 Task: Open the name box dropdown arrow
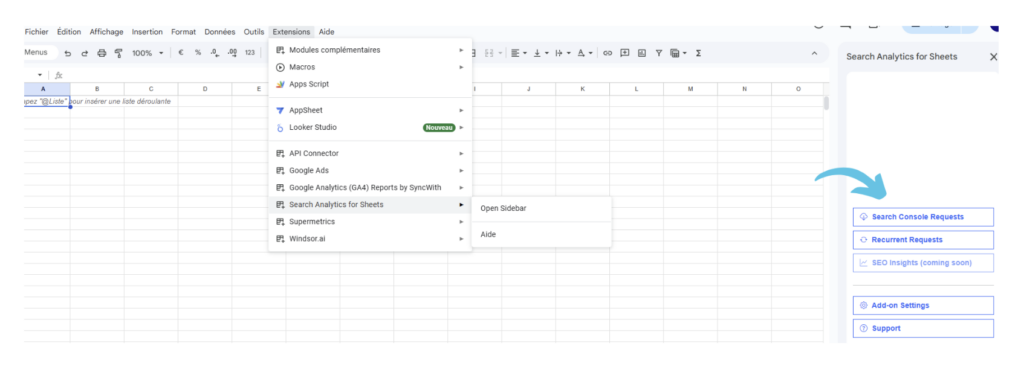coord(40,75)
